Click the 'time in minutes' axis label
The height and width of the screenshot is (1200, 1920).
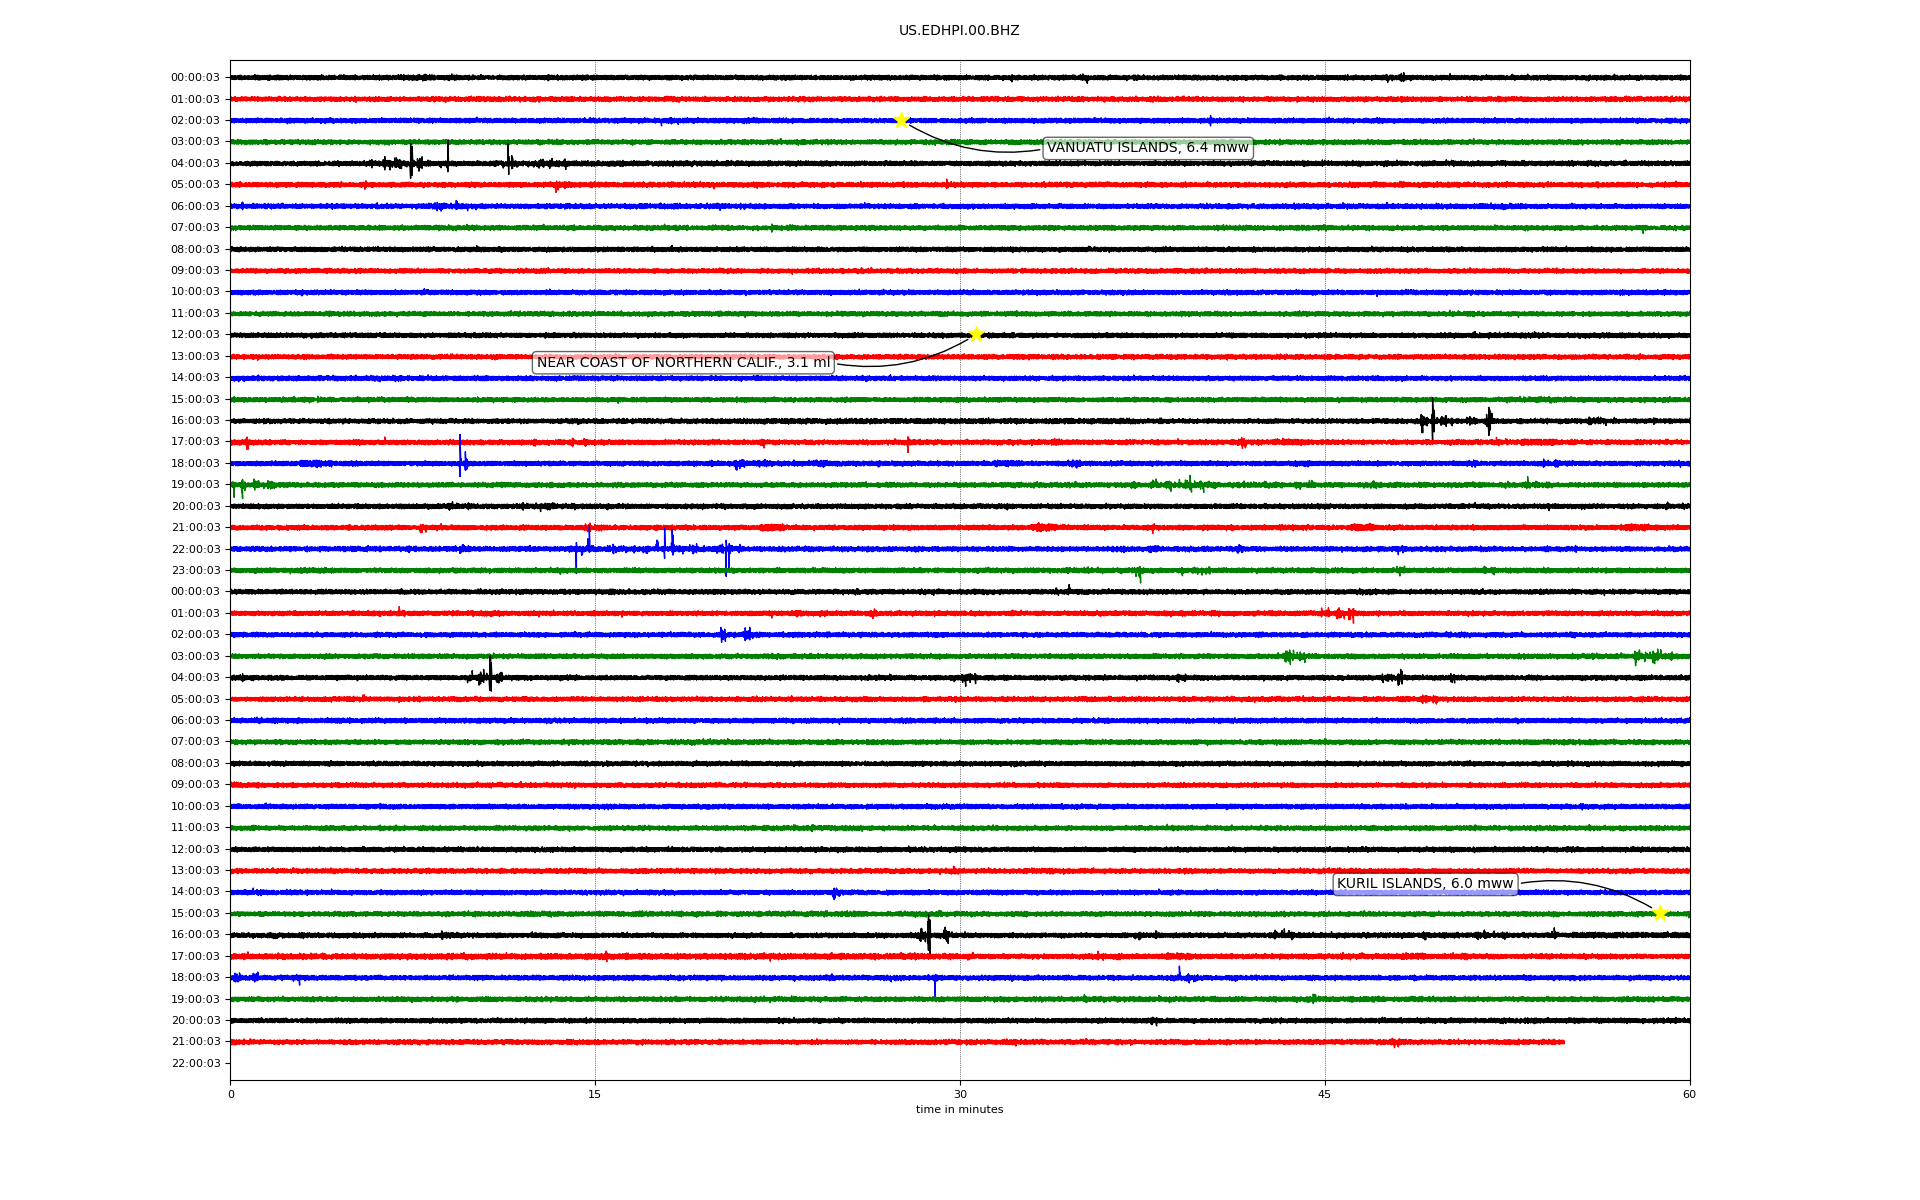click(959, 1110)
